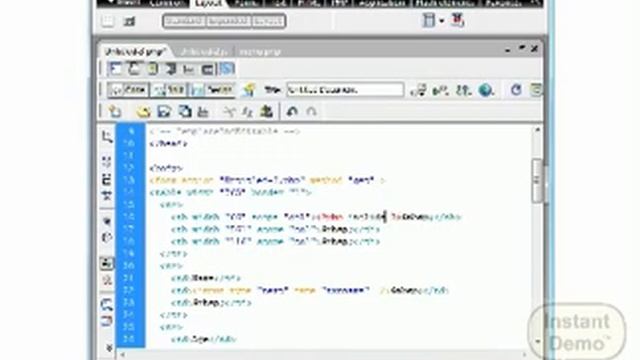Open Documents list in coding toolbar
The width and height of the screenshot is (640, 360).
[x=107, y=137]
